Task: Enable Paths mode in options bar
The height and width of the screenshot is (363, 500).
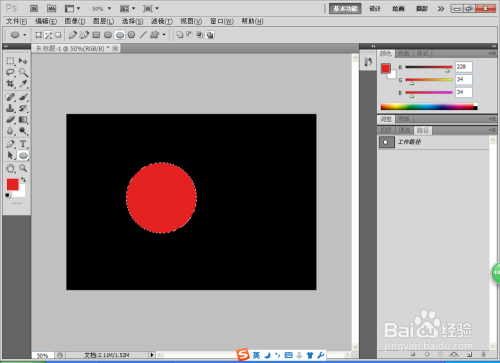Action: click(x=49, y=35)
